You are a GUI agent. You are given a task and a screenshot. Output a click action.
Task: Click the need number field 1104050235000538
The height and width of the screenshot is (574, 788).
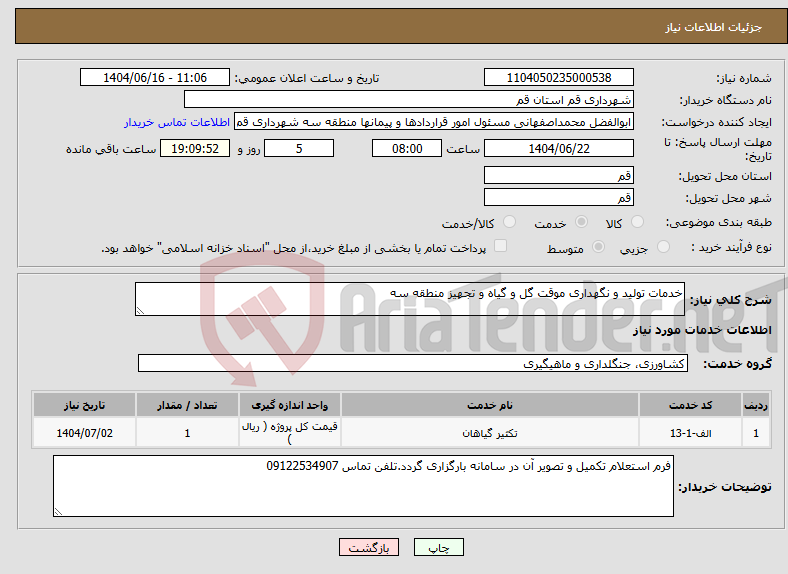pyautogui.click(x=559, y=77)
